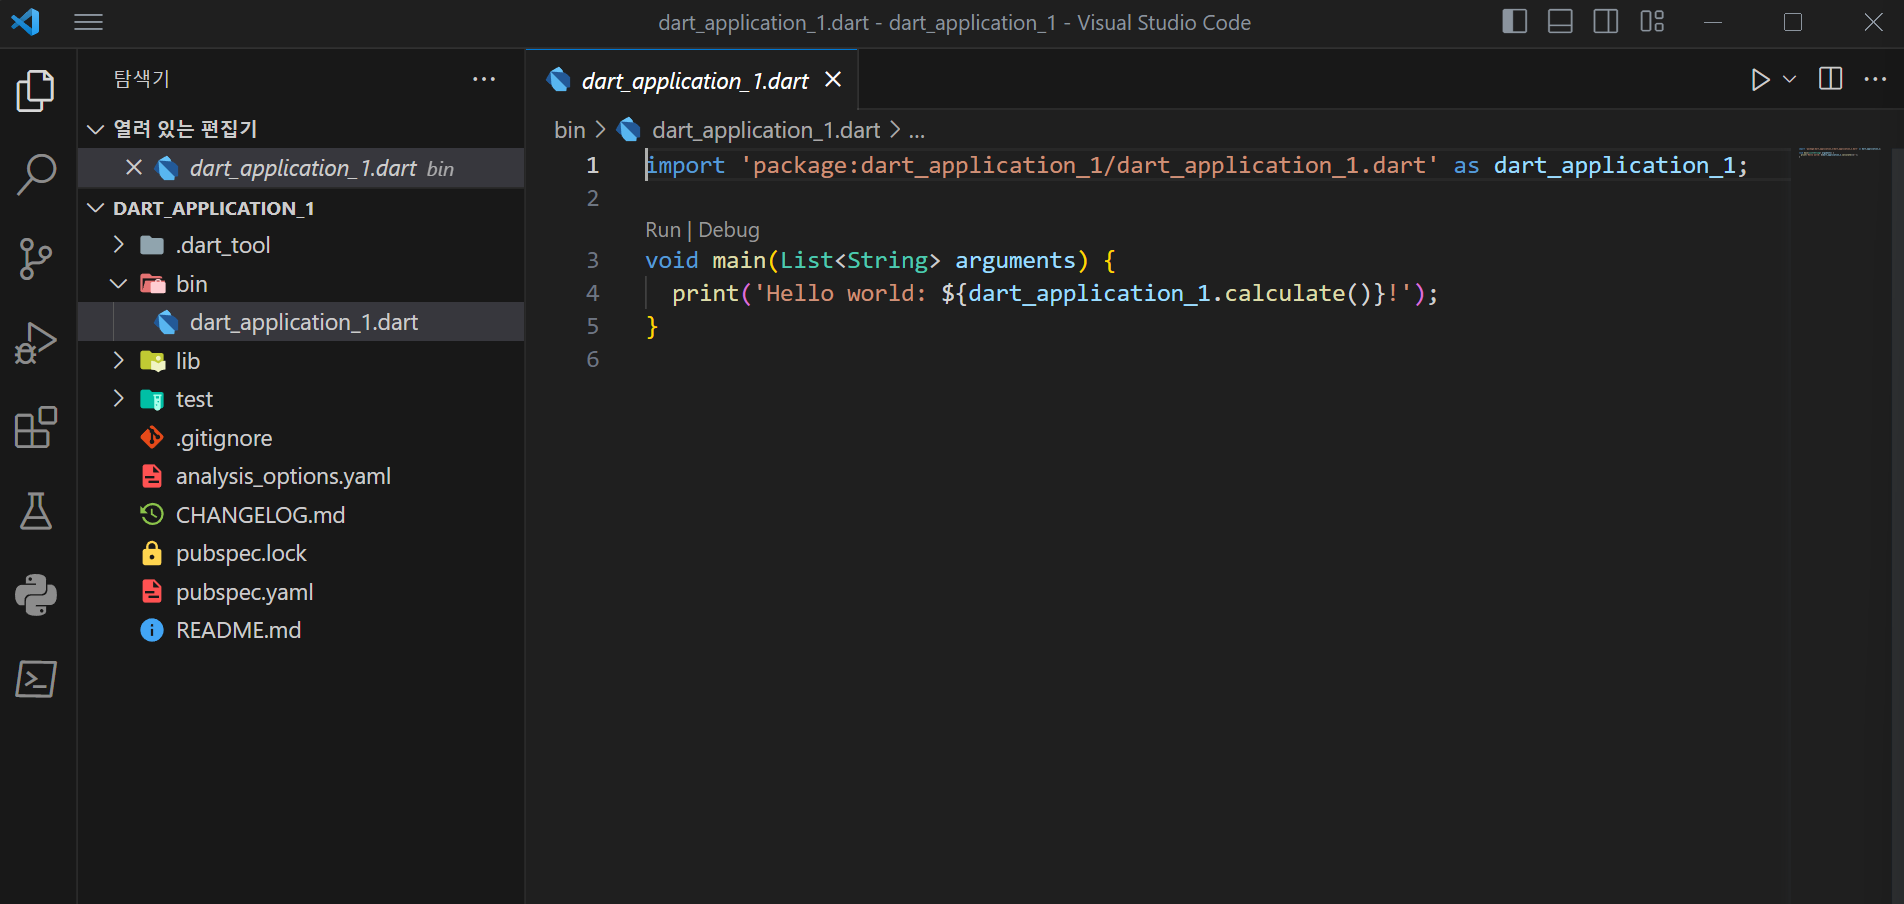The width and height of the screenshot is (1904, 904).
Task: Open the Source Control view
Action: coord(36,259)
